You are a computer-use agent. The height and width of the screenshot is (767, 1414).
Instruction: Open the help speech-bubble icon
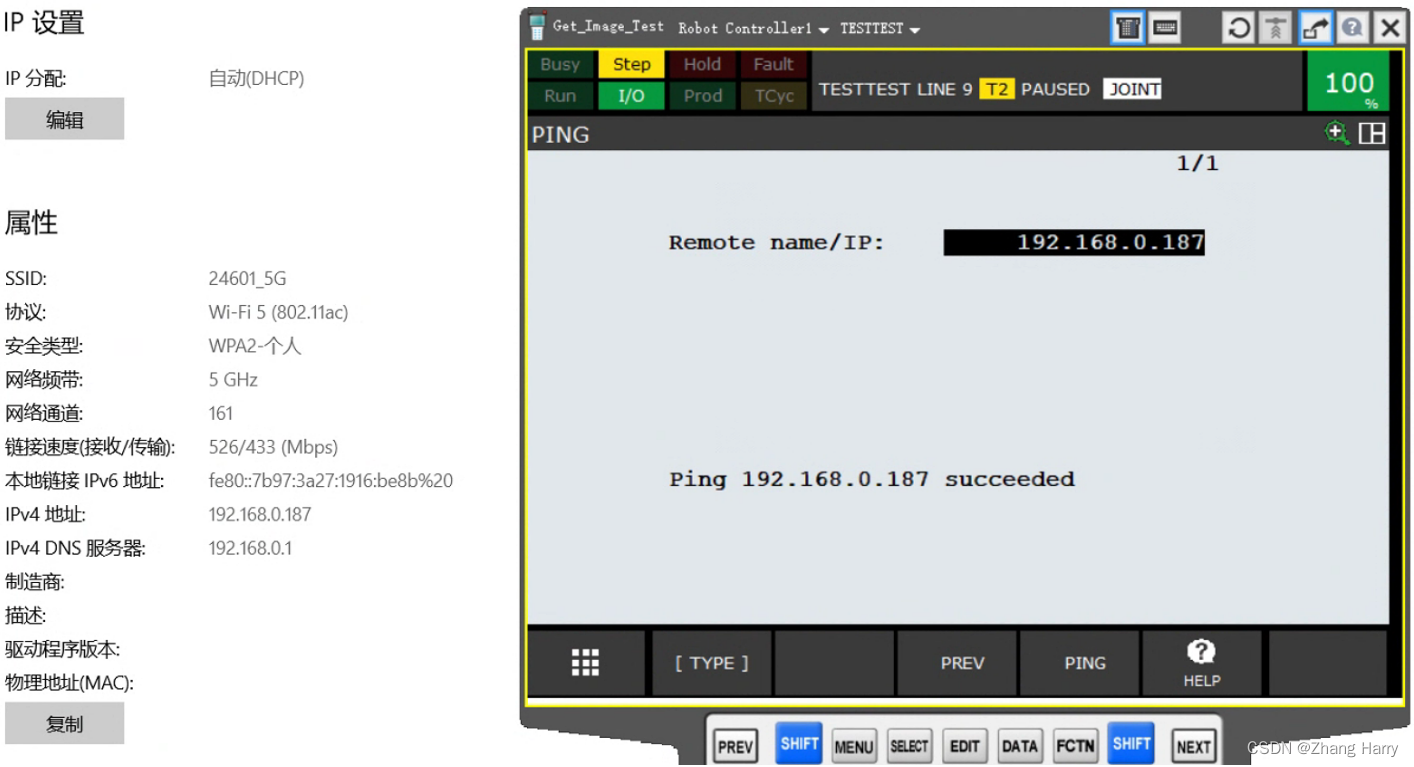(x=1351, y=28)
